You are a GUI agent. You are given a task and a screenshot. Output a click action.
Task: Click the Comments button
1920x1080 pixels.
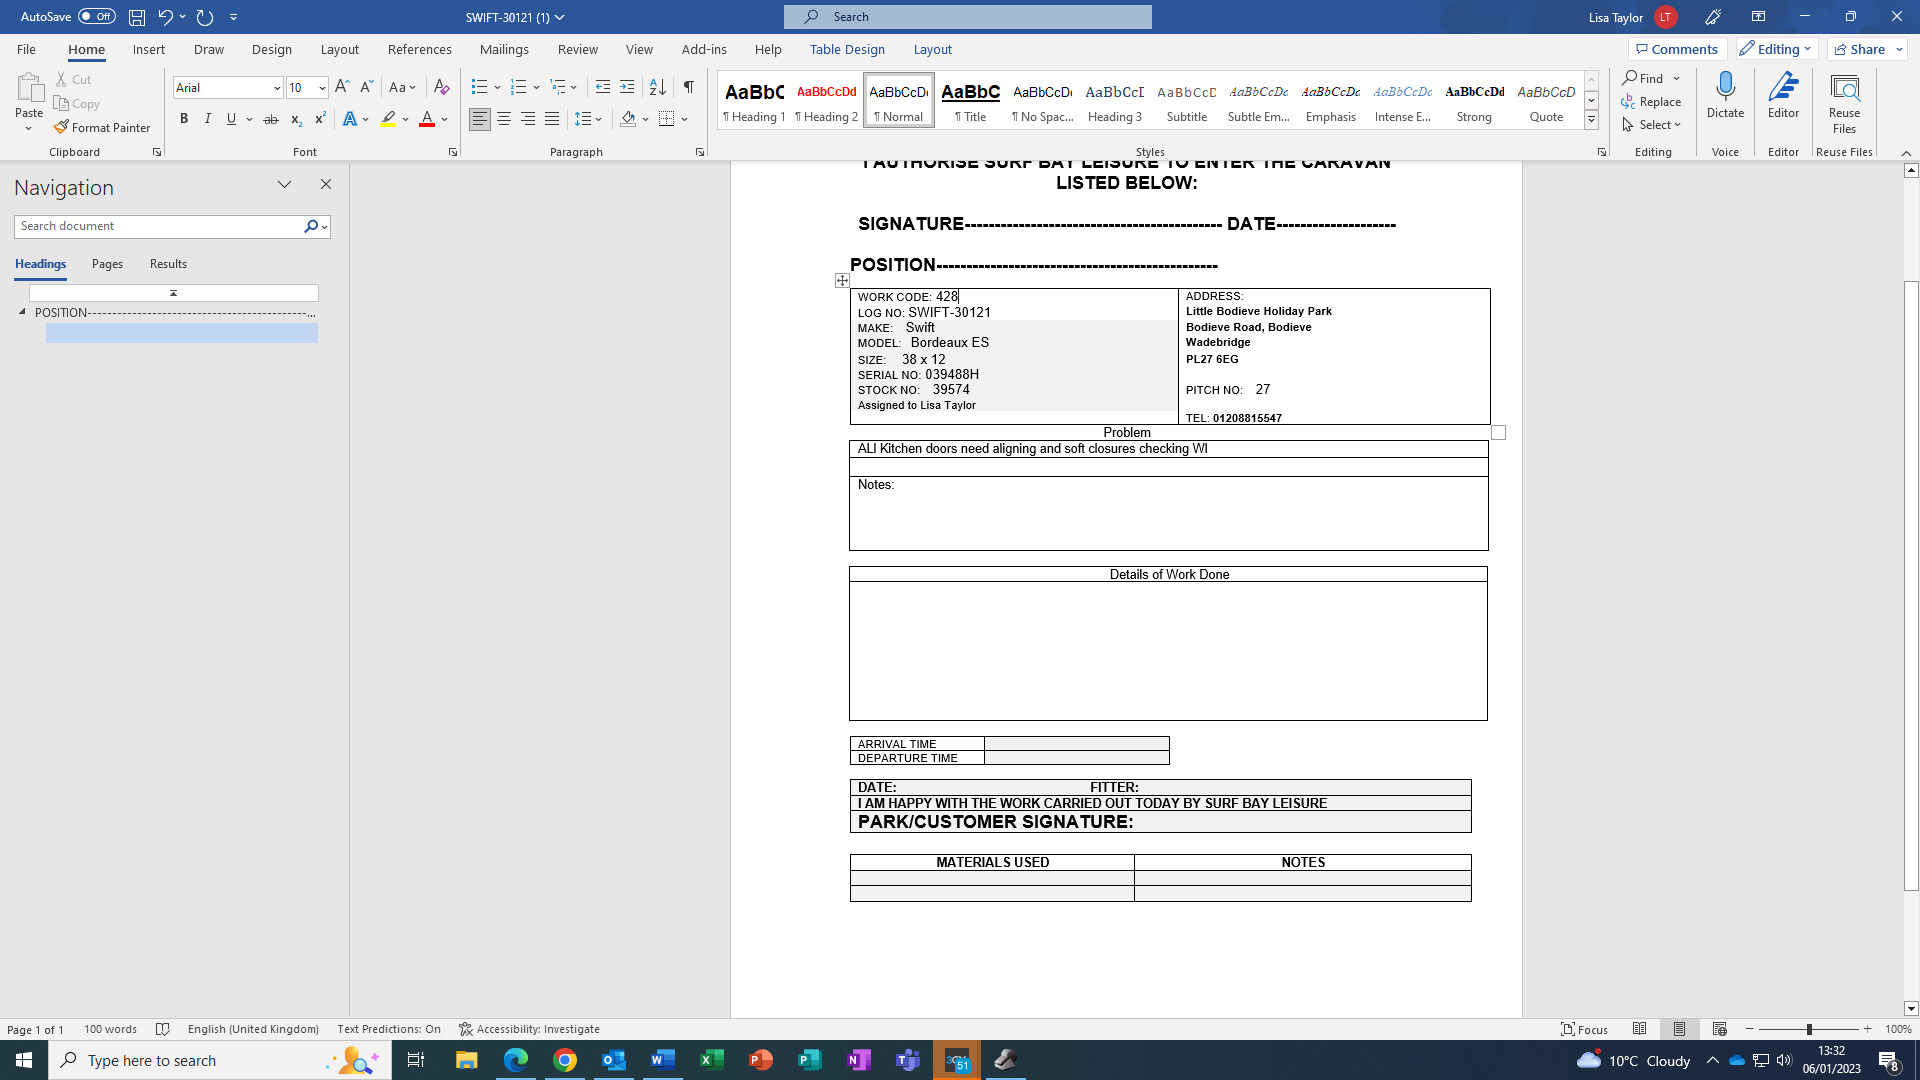pyautogui.click(x=1677, y=49)
